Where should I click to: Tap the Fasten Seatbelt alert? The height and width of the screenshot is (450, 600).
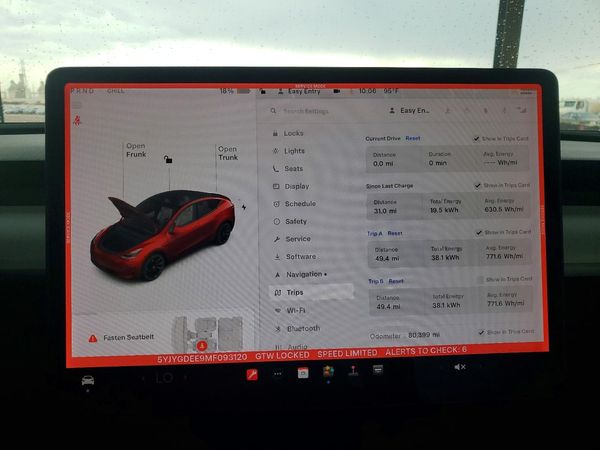pos(122,338)
